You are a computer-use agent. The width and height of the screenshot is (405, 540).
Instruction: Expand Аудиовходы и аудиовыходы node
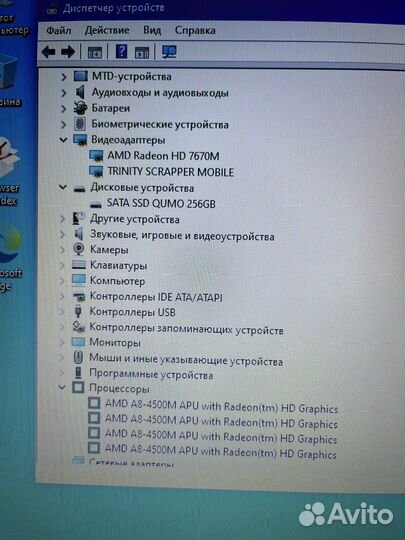click(x=63, y=93)
